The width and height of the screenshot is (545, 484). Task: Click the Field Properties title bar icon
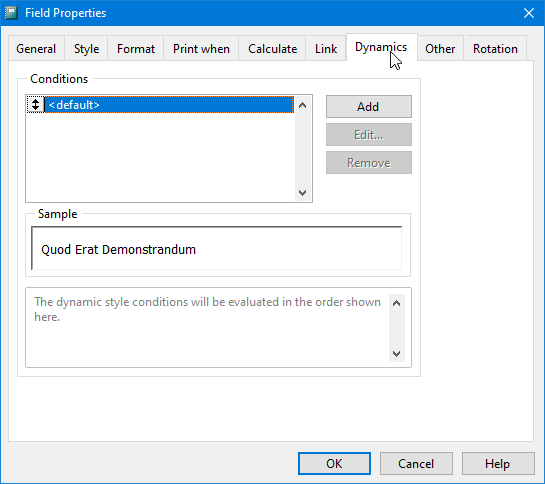pyautogui.click(x=11, y=13)
